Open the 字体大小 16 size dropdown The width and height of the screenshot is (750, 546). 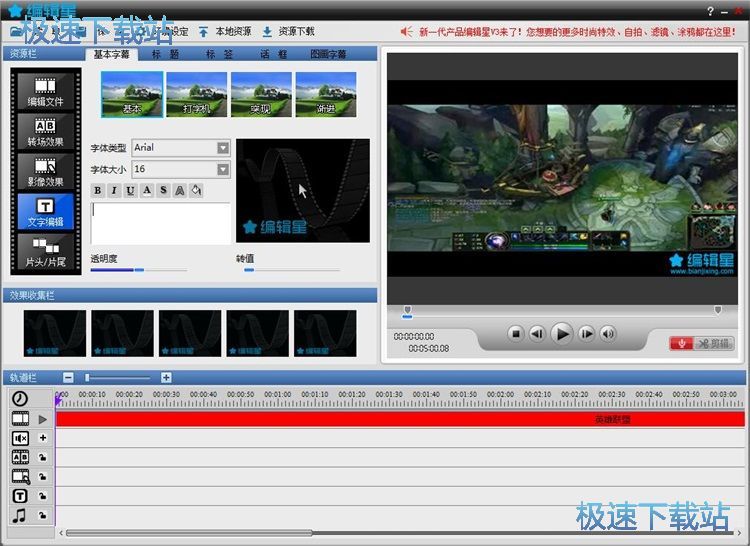tap(223, 169)
